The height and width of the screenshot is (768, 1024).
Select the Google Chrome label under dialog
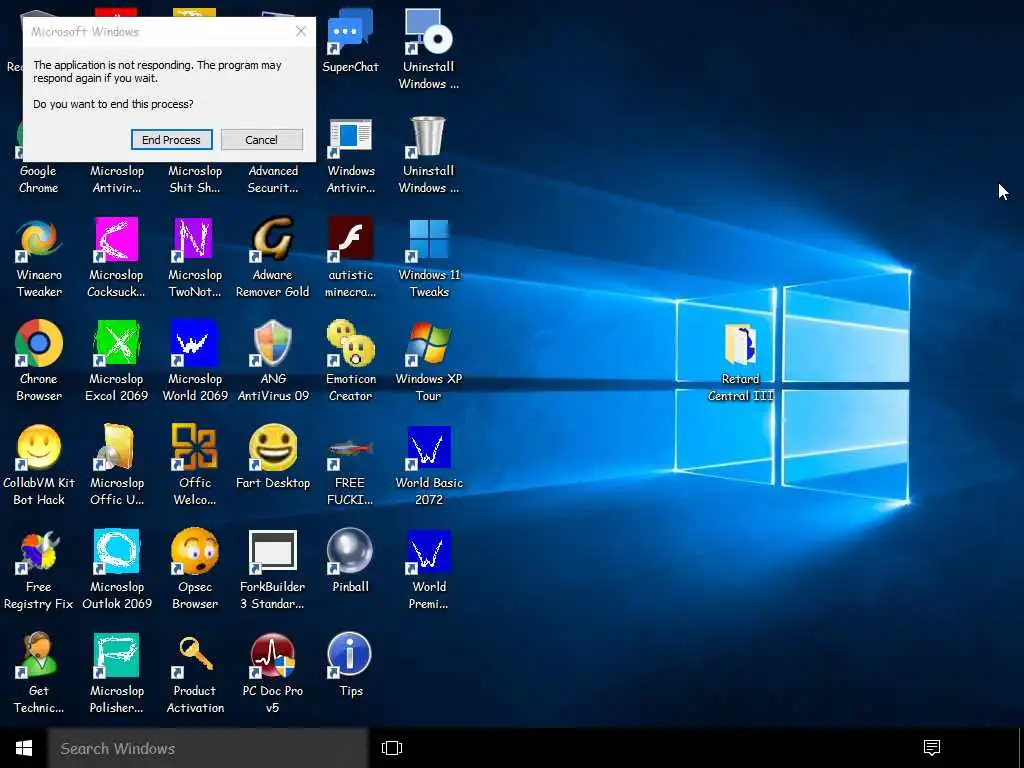(x=39, y=179)
